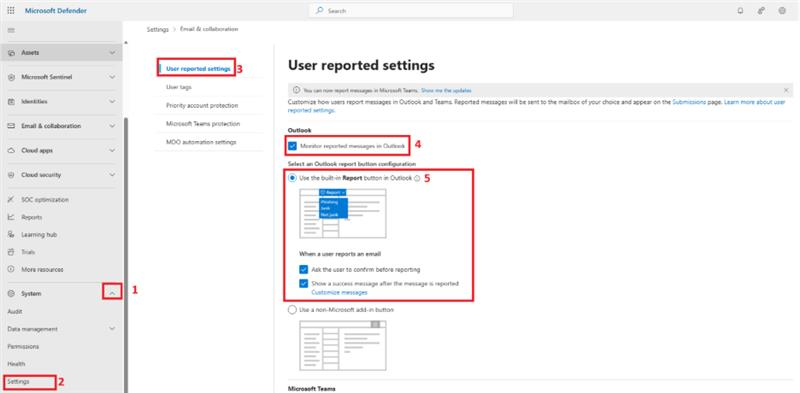Open Audit under System

(x=15, y=312)
